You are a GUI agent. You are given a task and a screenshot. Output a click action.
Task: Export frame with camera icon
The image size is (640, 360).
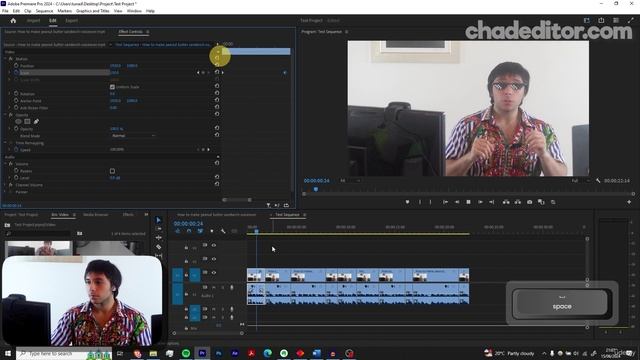[529, 202]
